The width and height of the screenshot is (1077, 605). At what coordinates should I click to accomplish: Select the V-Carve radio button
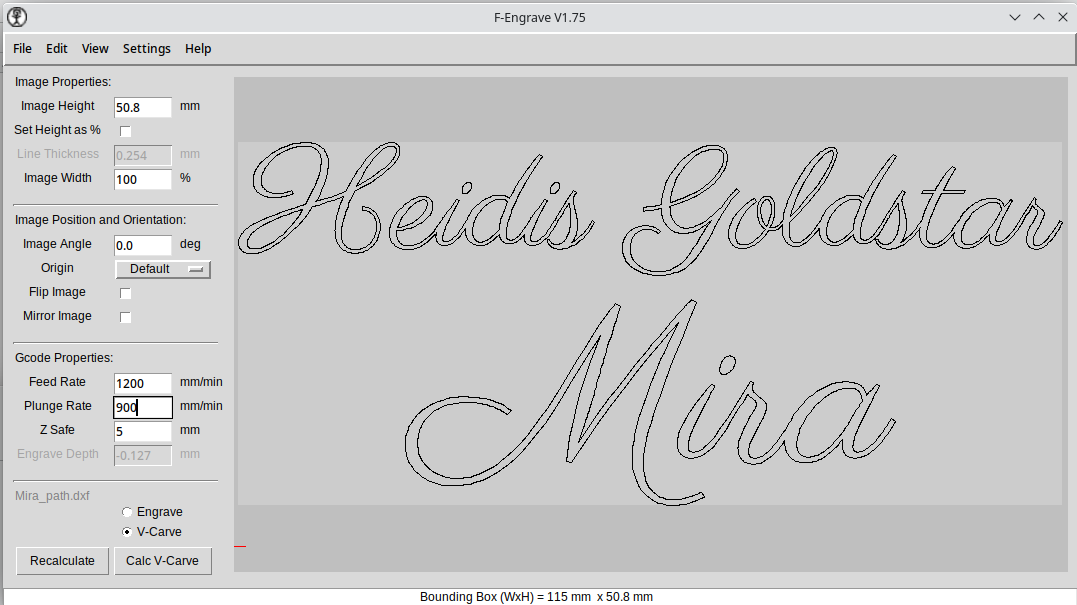127,533
